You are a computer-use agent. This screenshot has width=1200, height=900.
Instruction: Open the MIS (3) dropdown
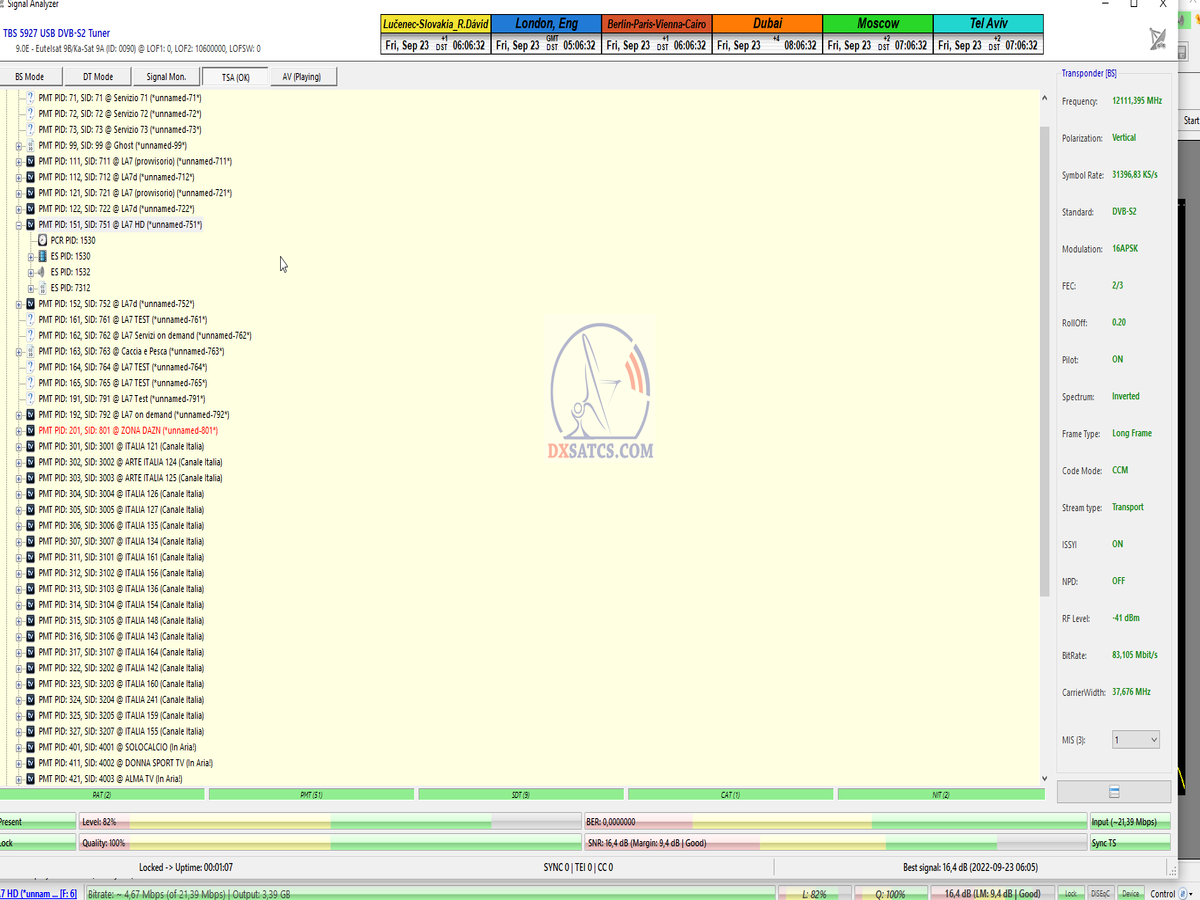click(x=1136, y=740)
